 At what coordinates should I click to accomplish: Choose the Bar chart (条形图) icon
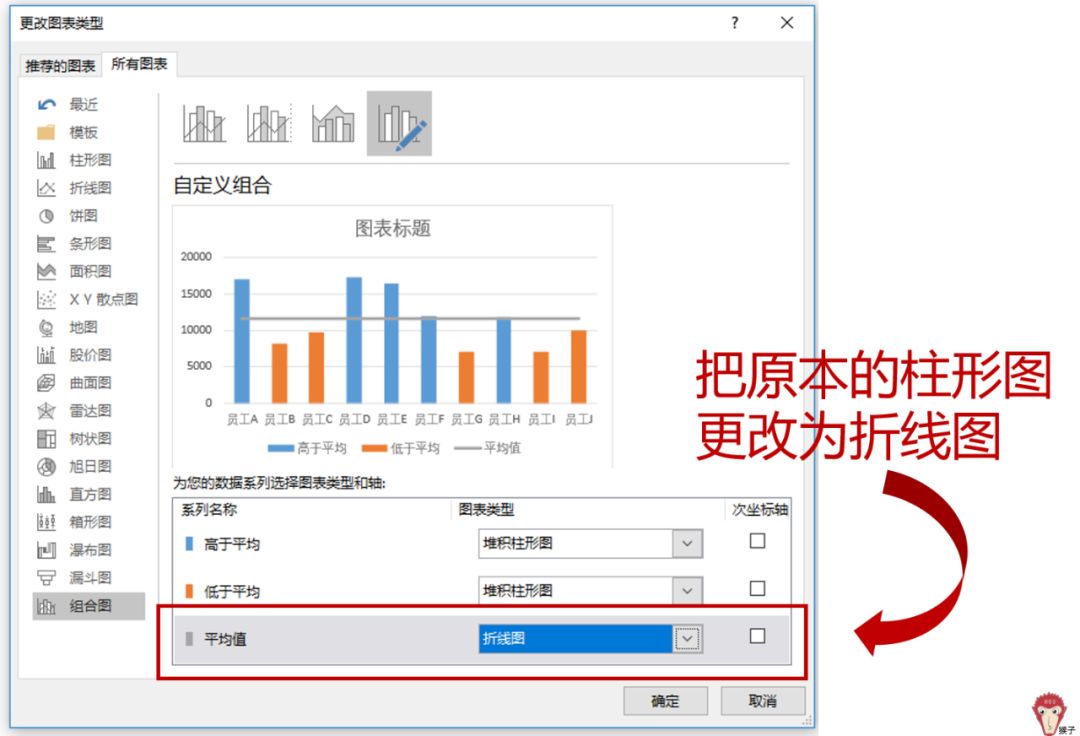pyautogui.click(x=46, y=244)
